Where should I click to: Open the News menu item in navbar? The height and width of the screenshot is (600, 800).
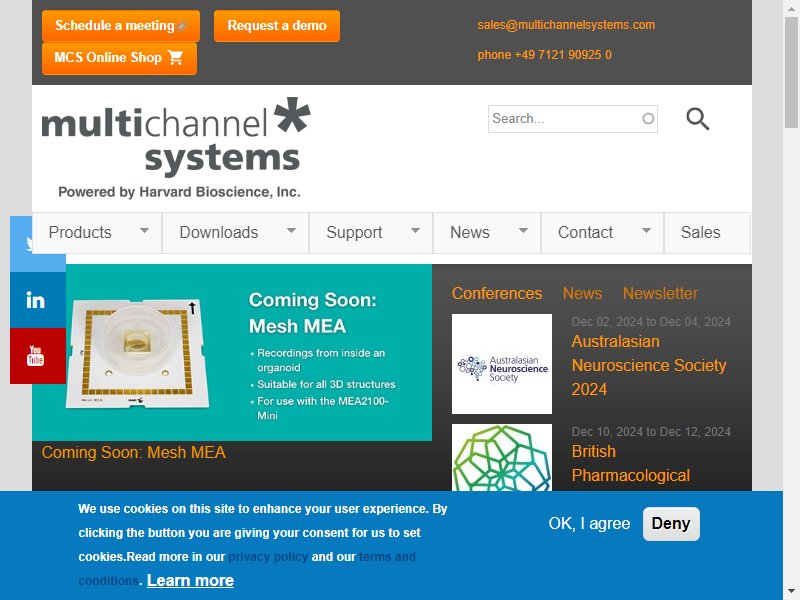click(x=487, y=233)
